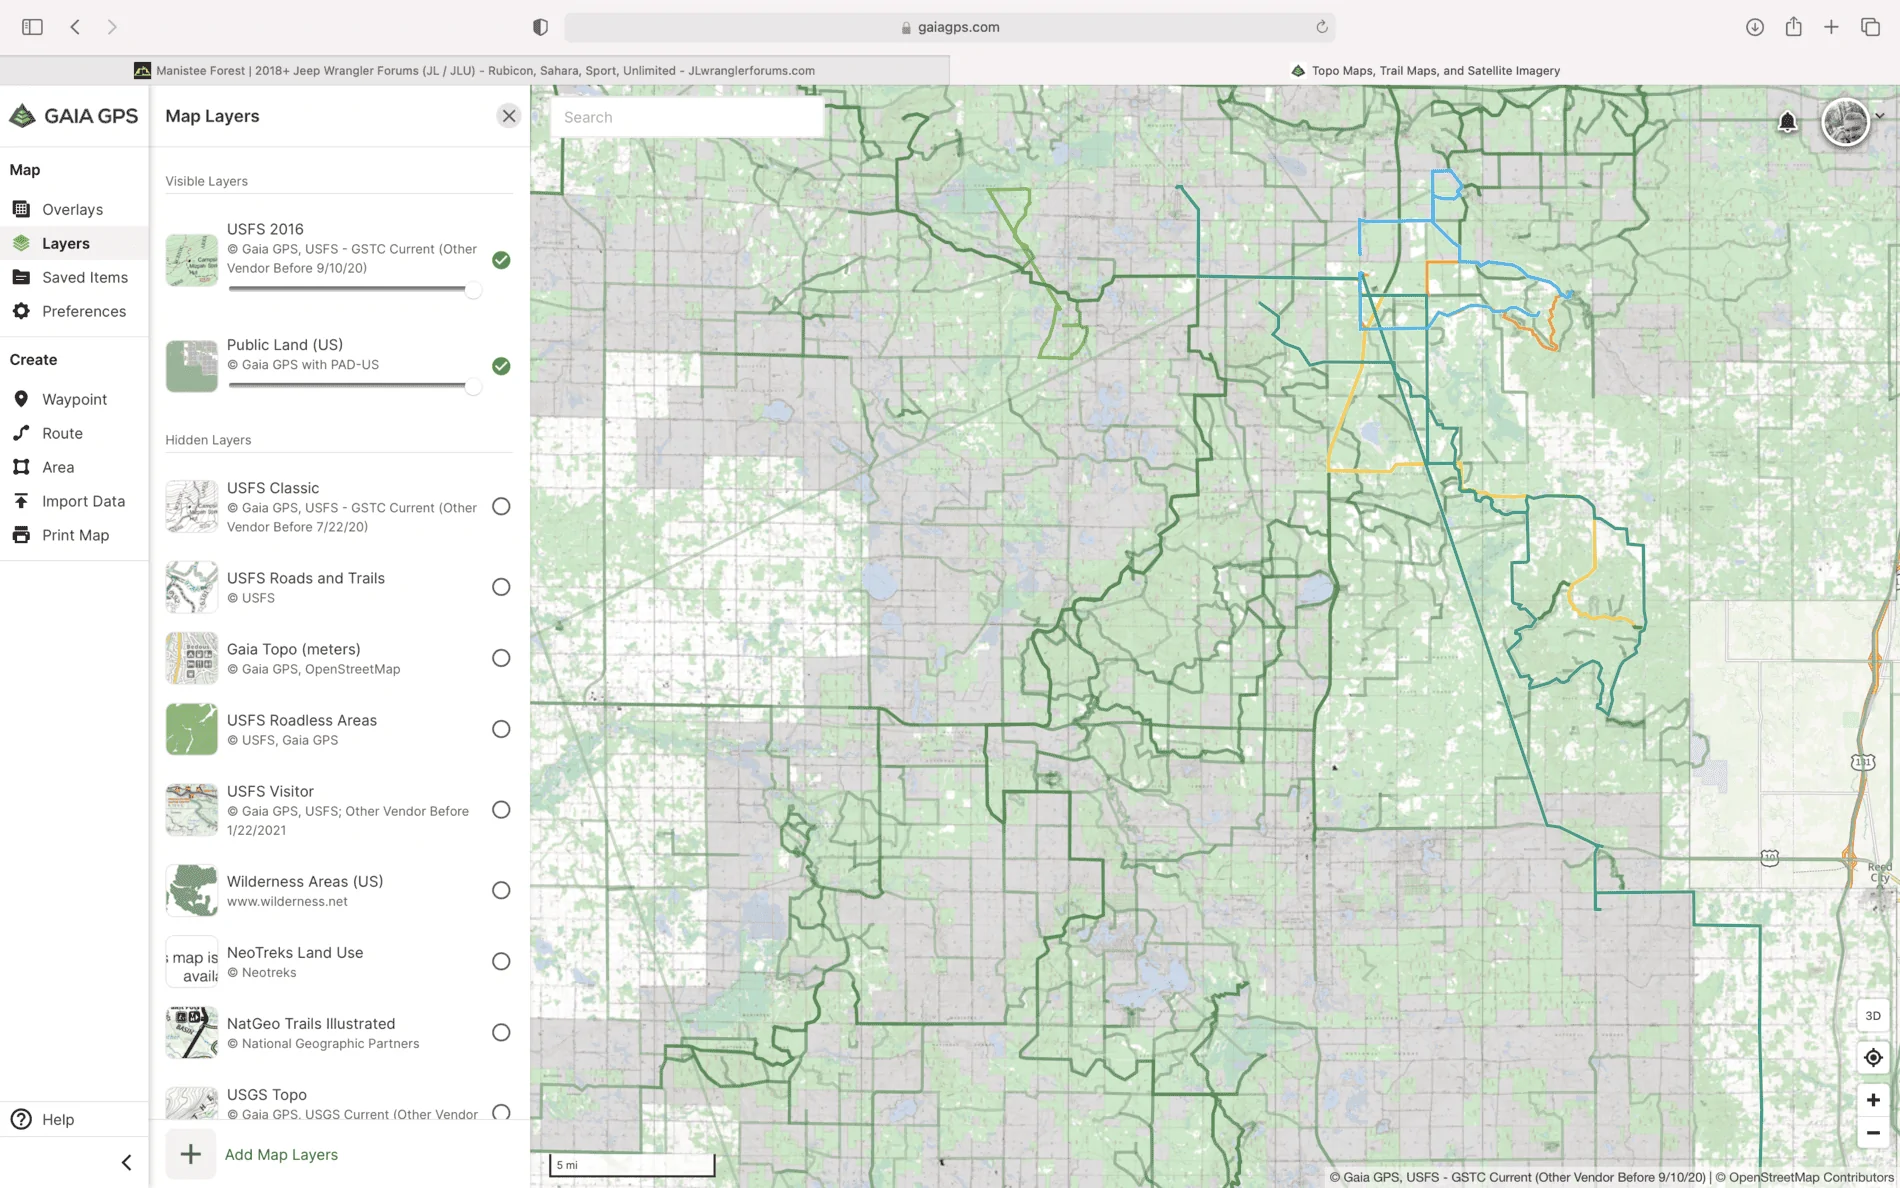
Task: Uncheck the Public Land (US) layer
Action: pos(501,366)
